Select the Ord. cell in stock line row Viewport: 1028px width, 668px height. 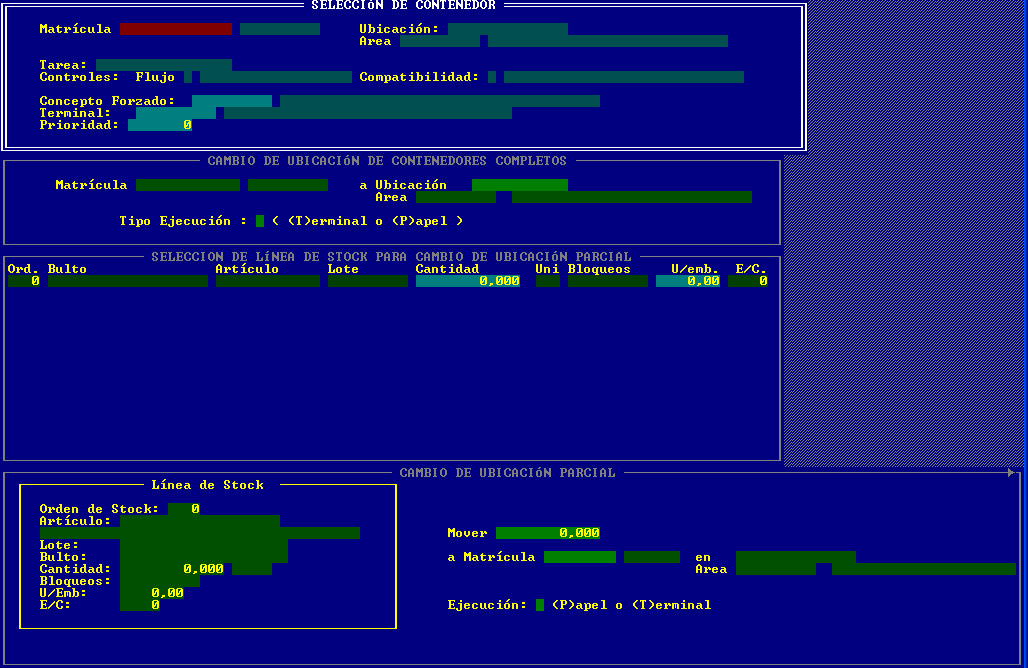point(23,281)
